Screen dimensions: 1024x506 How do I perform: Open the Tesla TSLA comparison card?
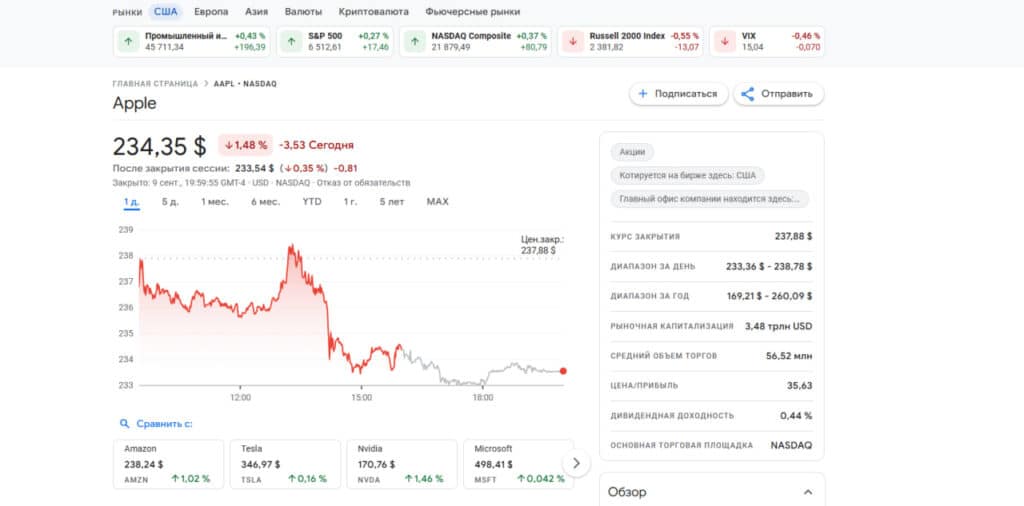285,464
